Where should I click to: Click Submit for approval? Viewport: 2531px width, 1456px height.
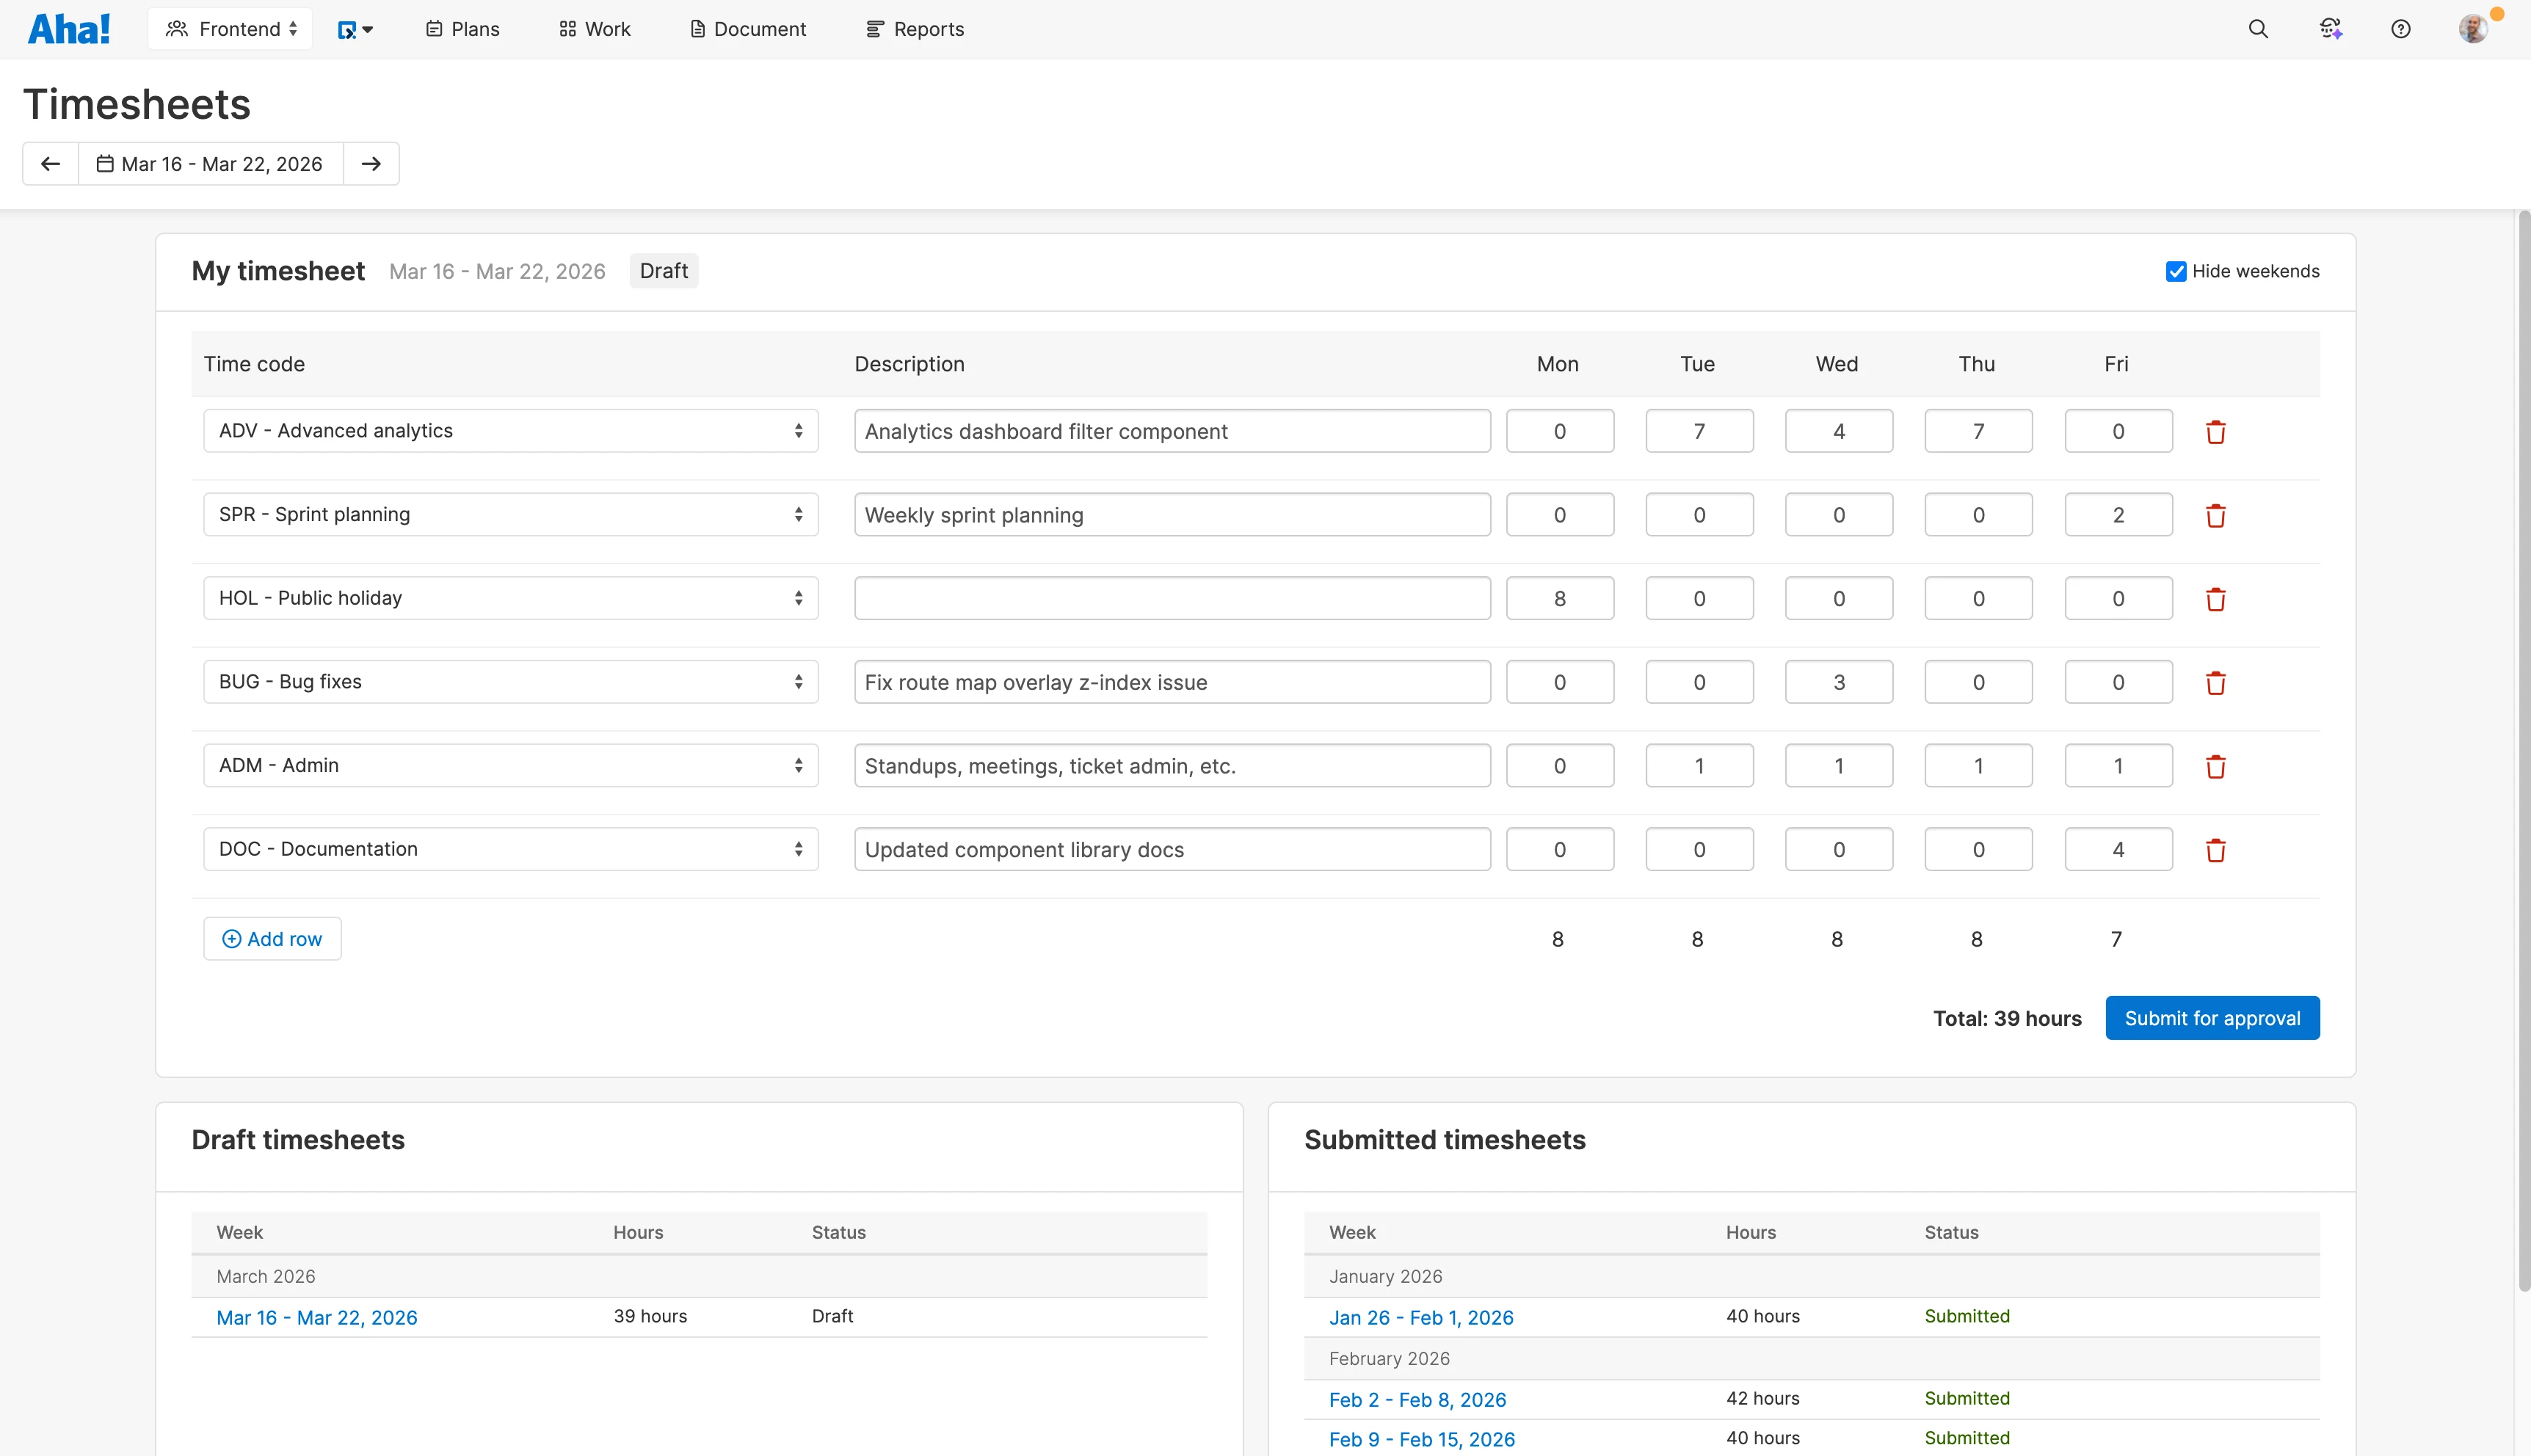click(x=2212, y=1017)
